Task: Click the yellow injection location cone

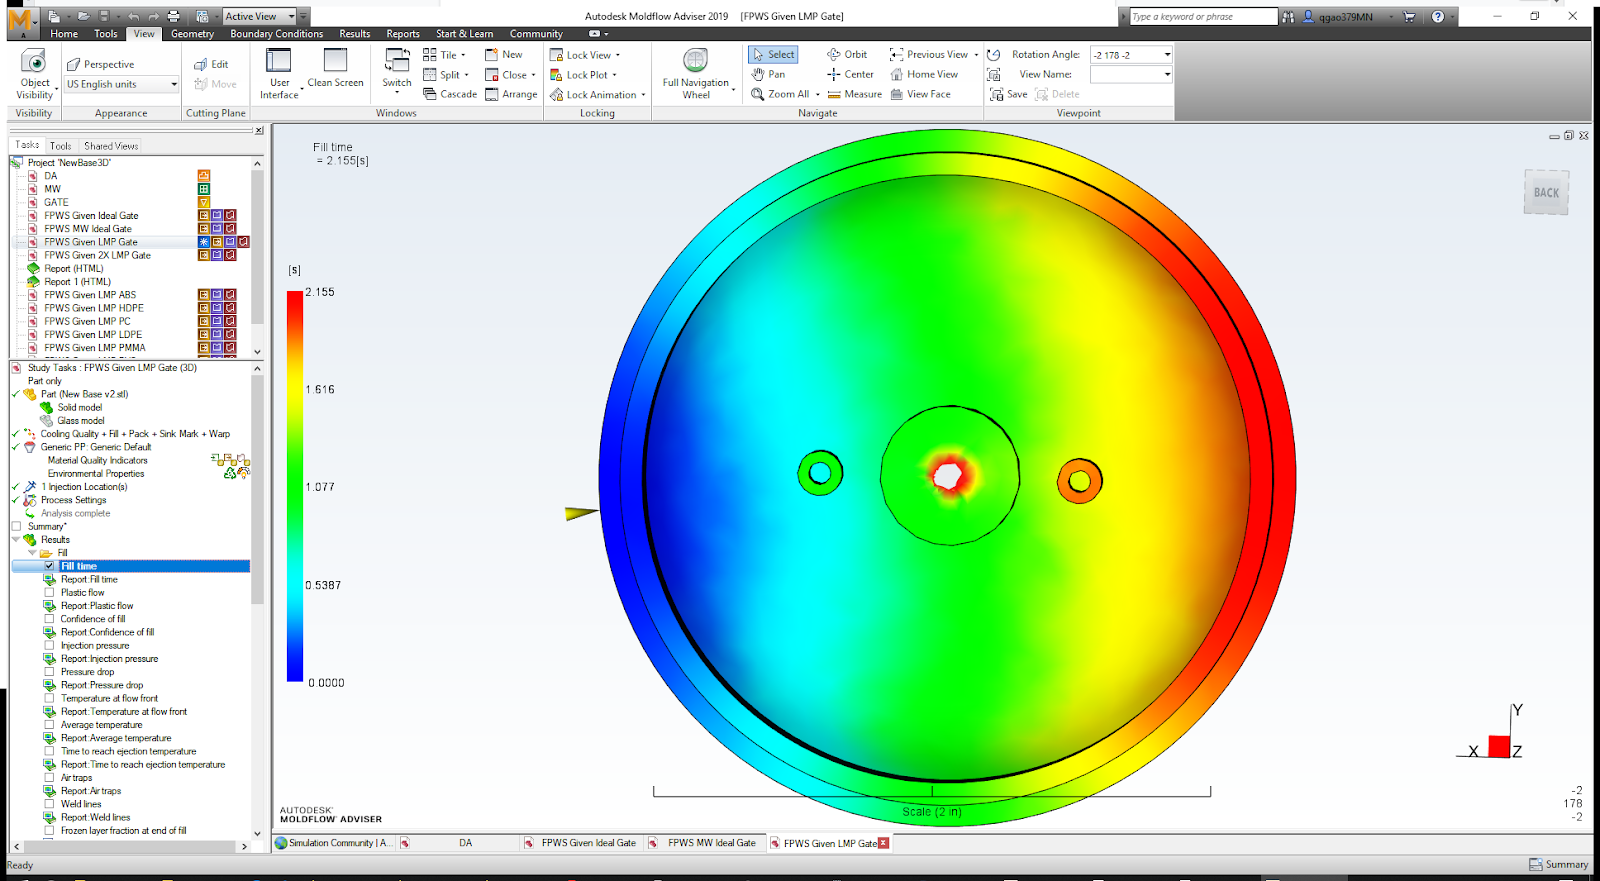Action: point(581,514)
